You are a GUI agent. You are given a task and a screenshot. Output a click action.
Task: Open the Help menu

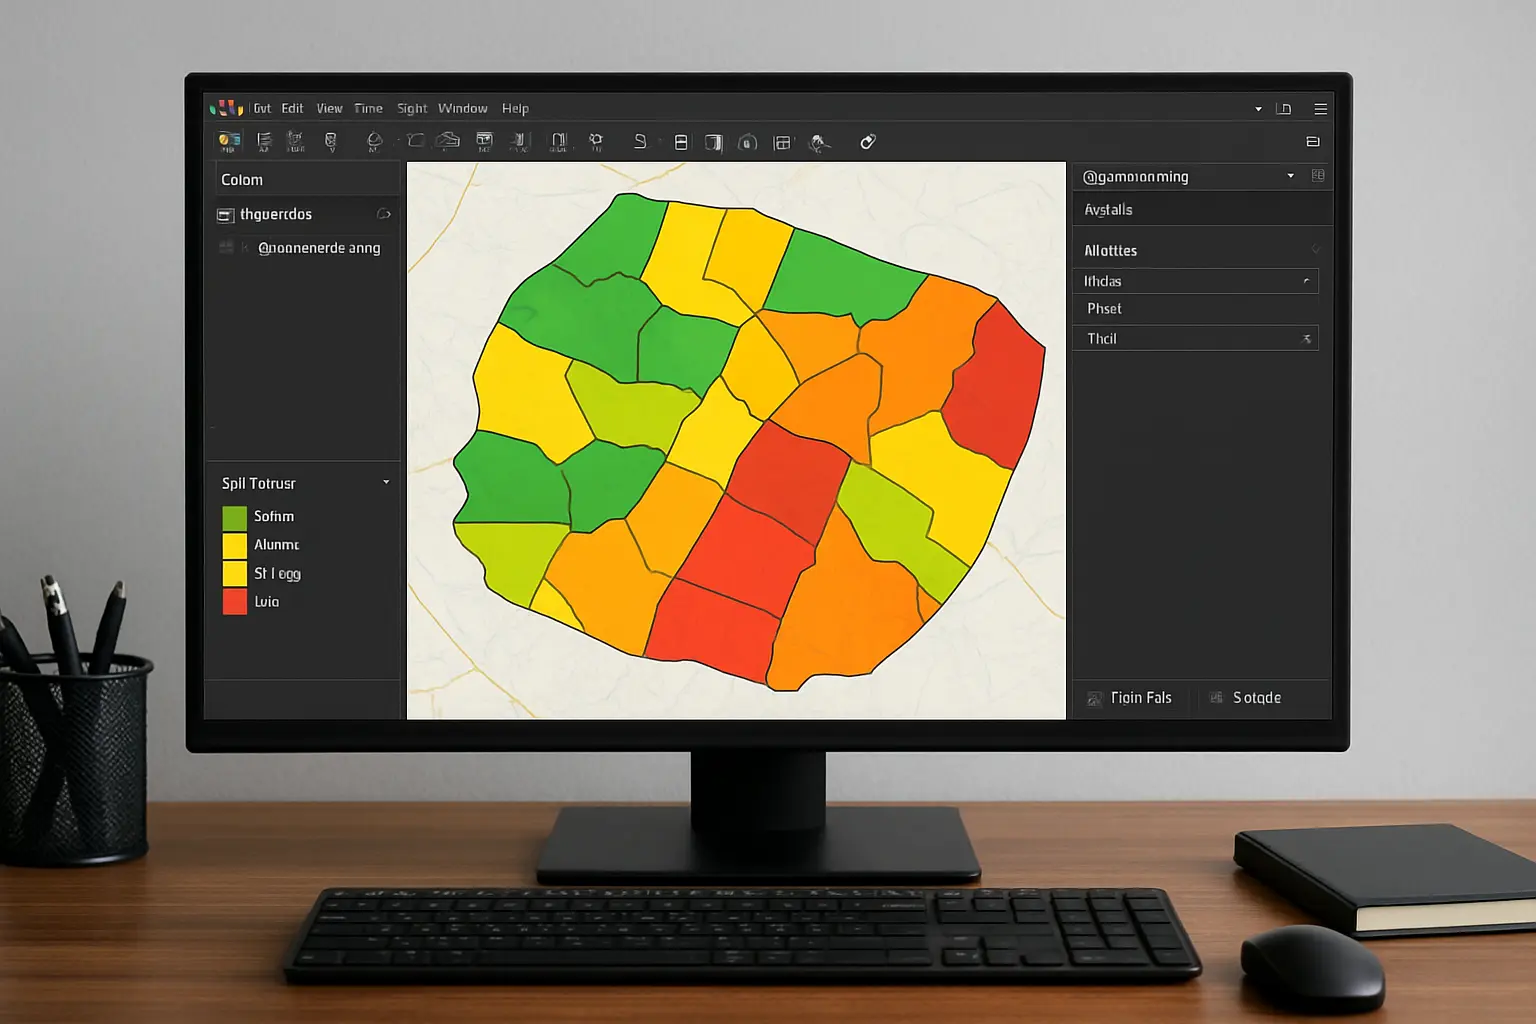pyautogui.click(x=515, y=108)
